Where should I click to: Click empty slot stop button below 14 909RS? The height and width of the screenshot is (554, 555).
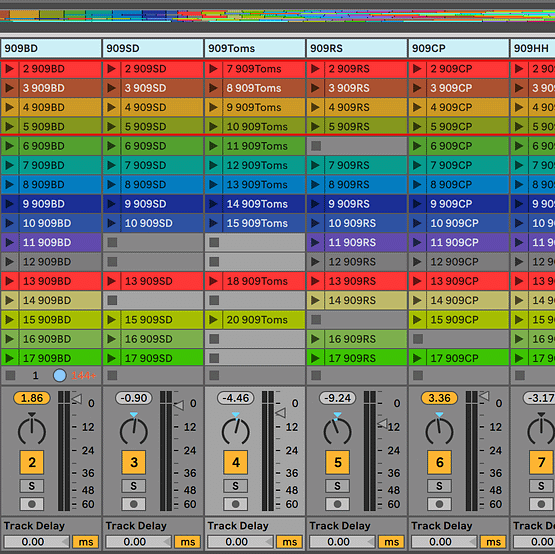[x=316, y=320]
